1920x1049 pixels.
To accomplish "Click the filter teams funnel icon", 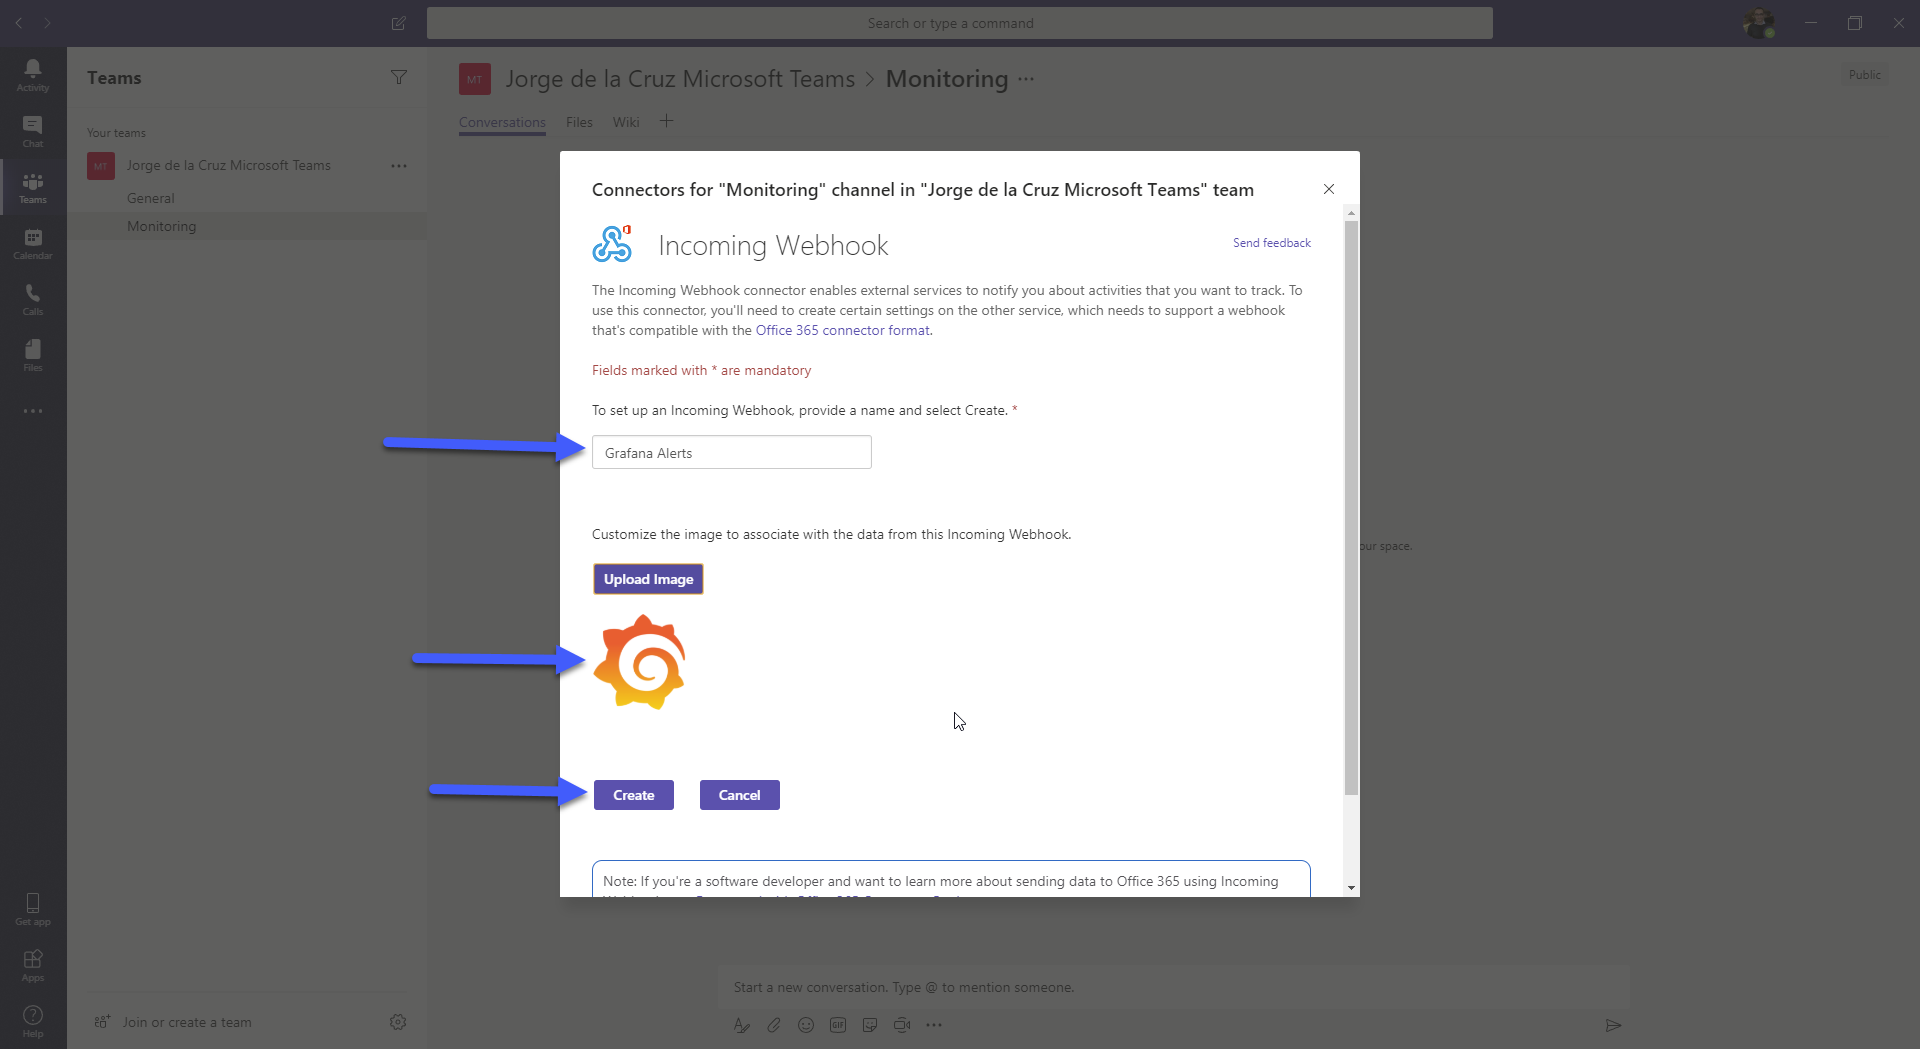I will [399, 77].
